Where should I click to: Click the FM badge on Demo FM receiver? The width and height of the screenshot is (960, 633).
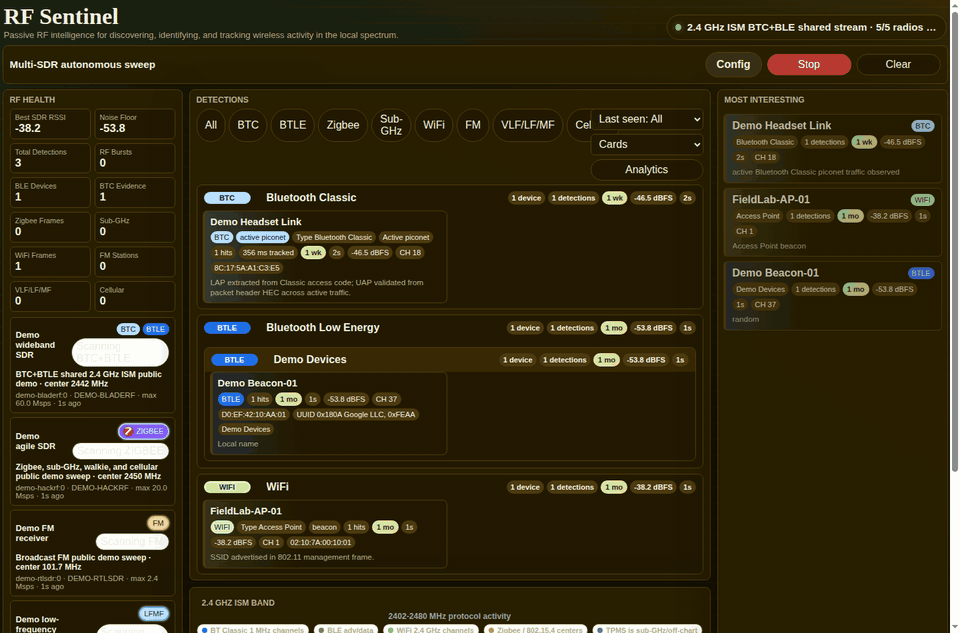[158, 523]
